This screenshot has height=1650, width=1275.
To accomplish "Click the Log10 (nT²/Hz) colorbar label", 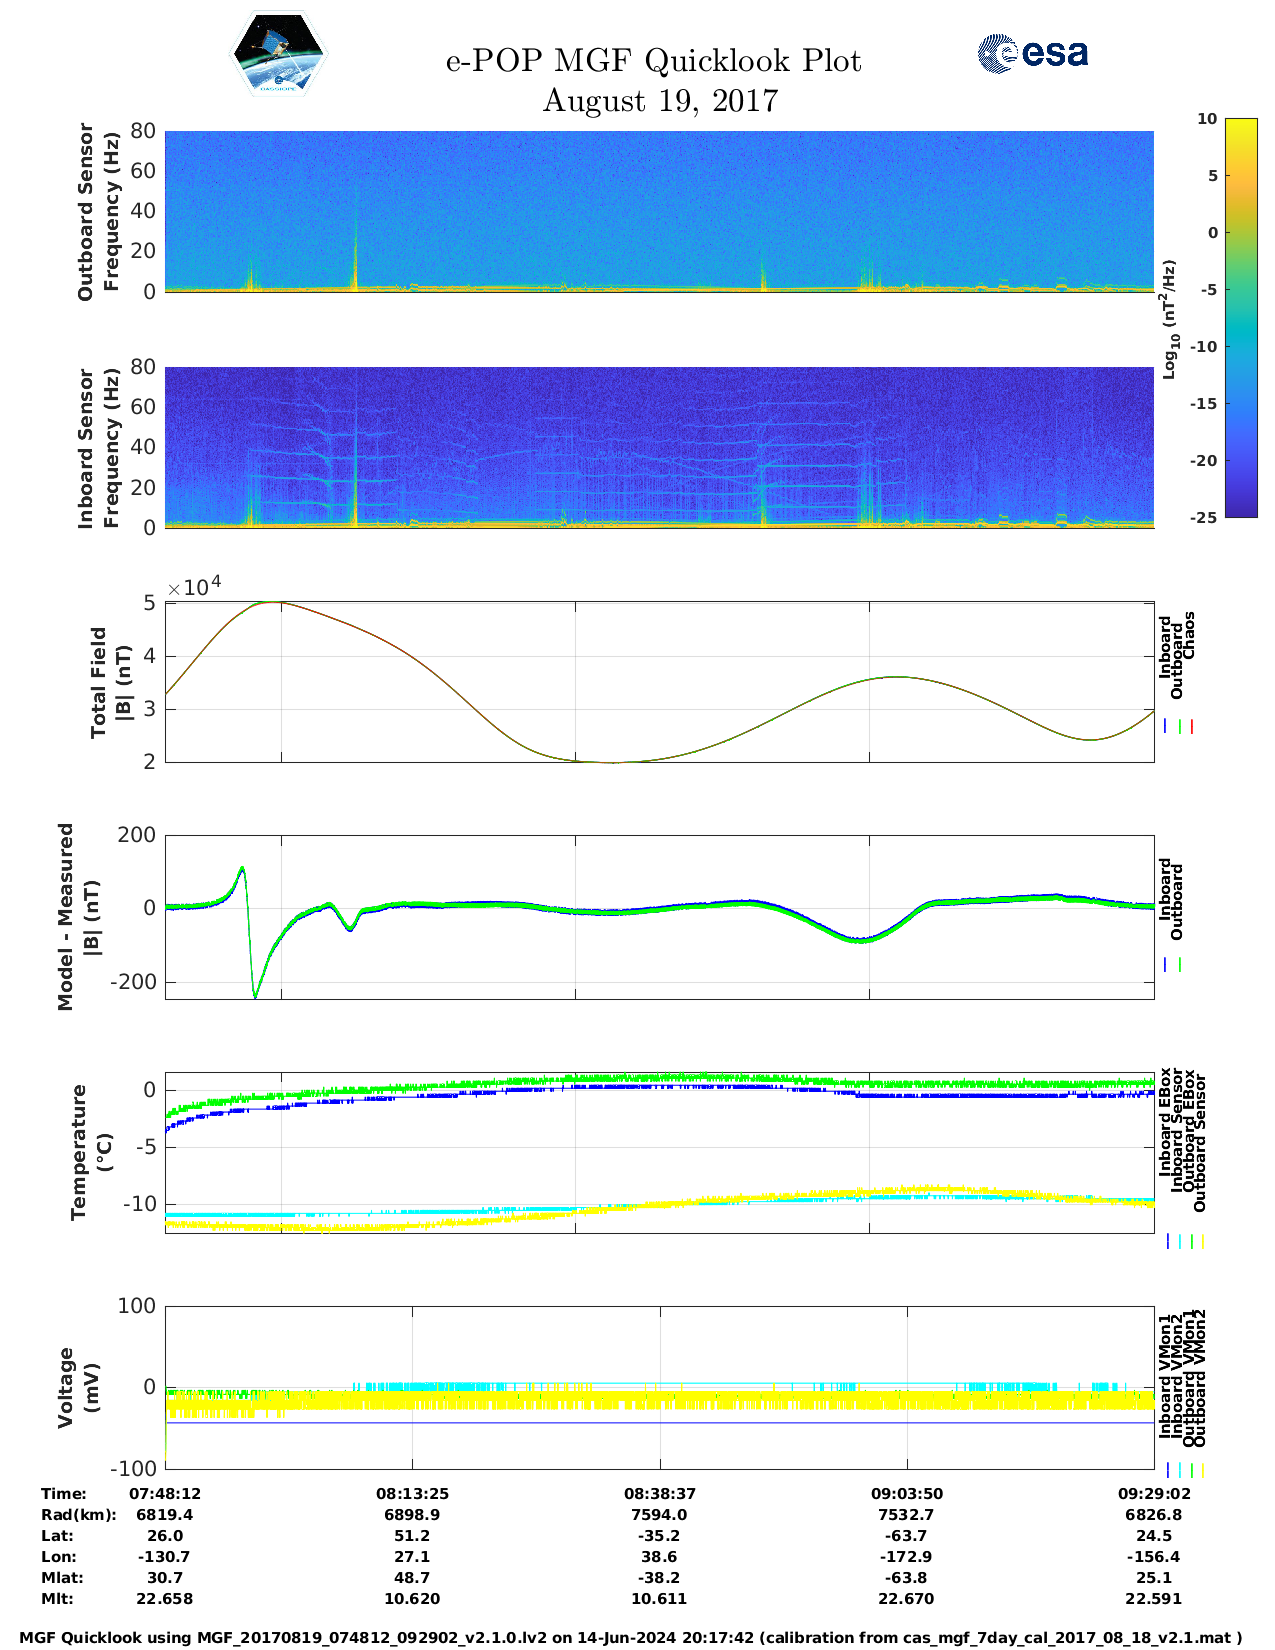I will (x=1169, y=318).
